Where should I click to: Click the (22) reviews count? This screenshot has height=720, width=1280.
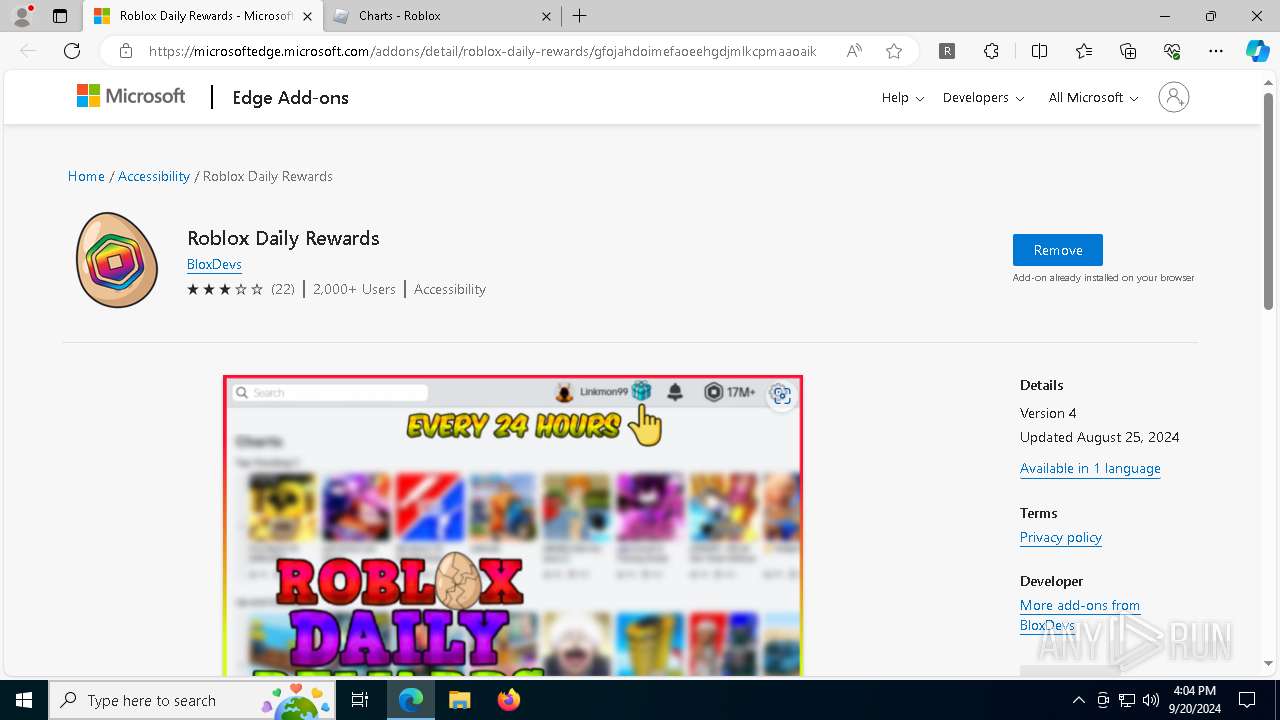tap(283, 289)
